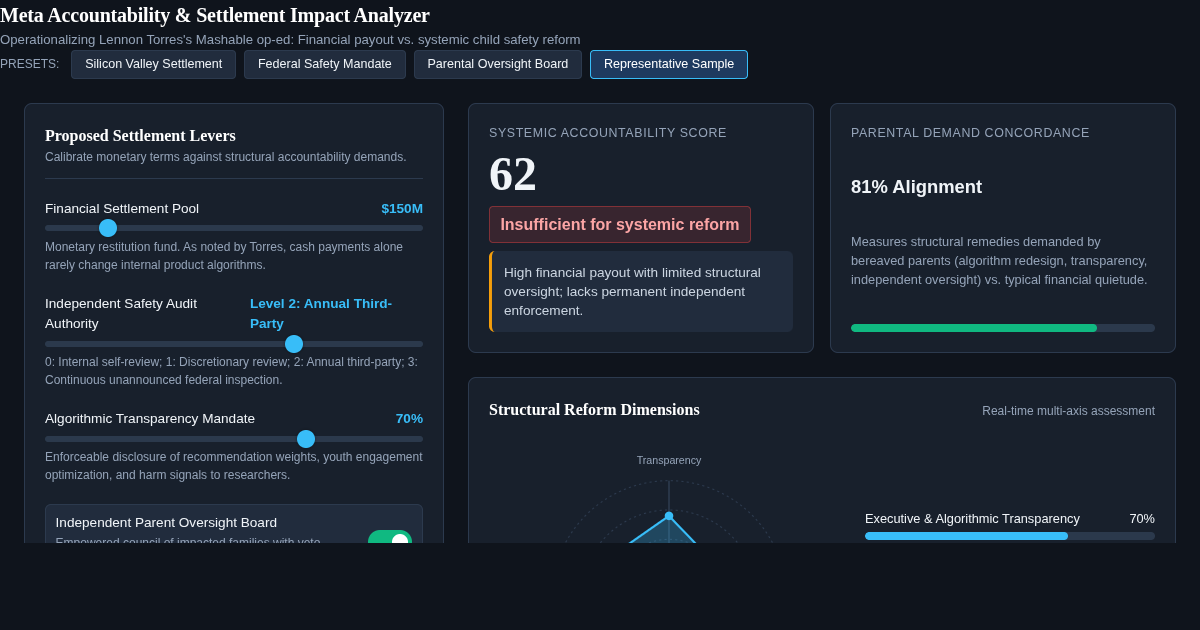Click the Meta Accountability page title
The height and width of the screenshot is (630, 1200).
pyautogui.click(x=215, y=15)
